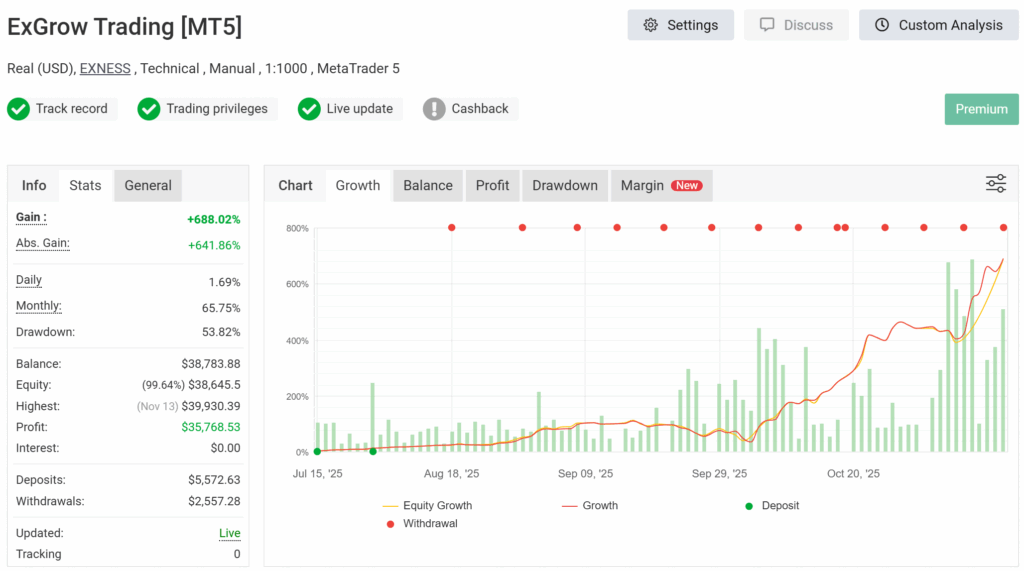Open the EXNESS broker link
The image size is (1024, 571).
click(x=105, y=69)
